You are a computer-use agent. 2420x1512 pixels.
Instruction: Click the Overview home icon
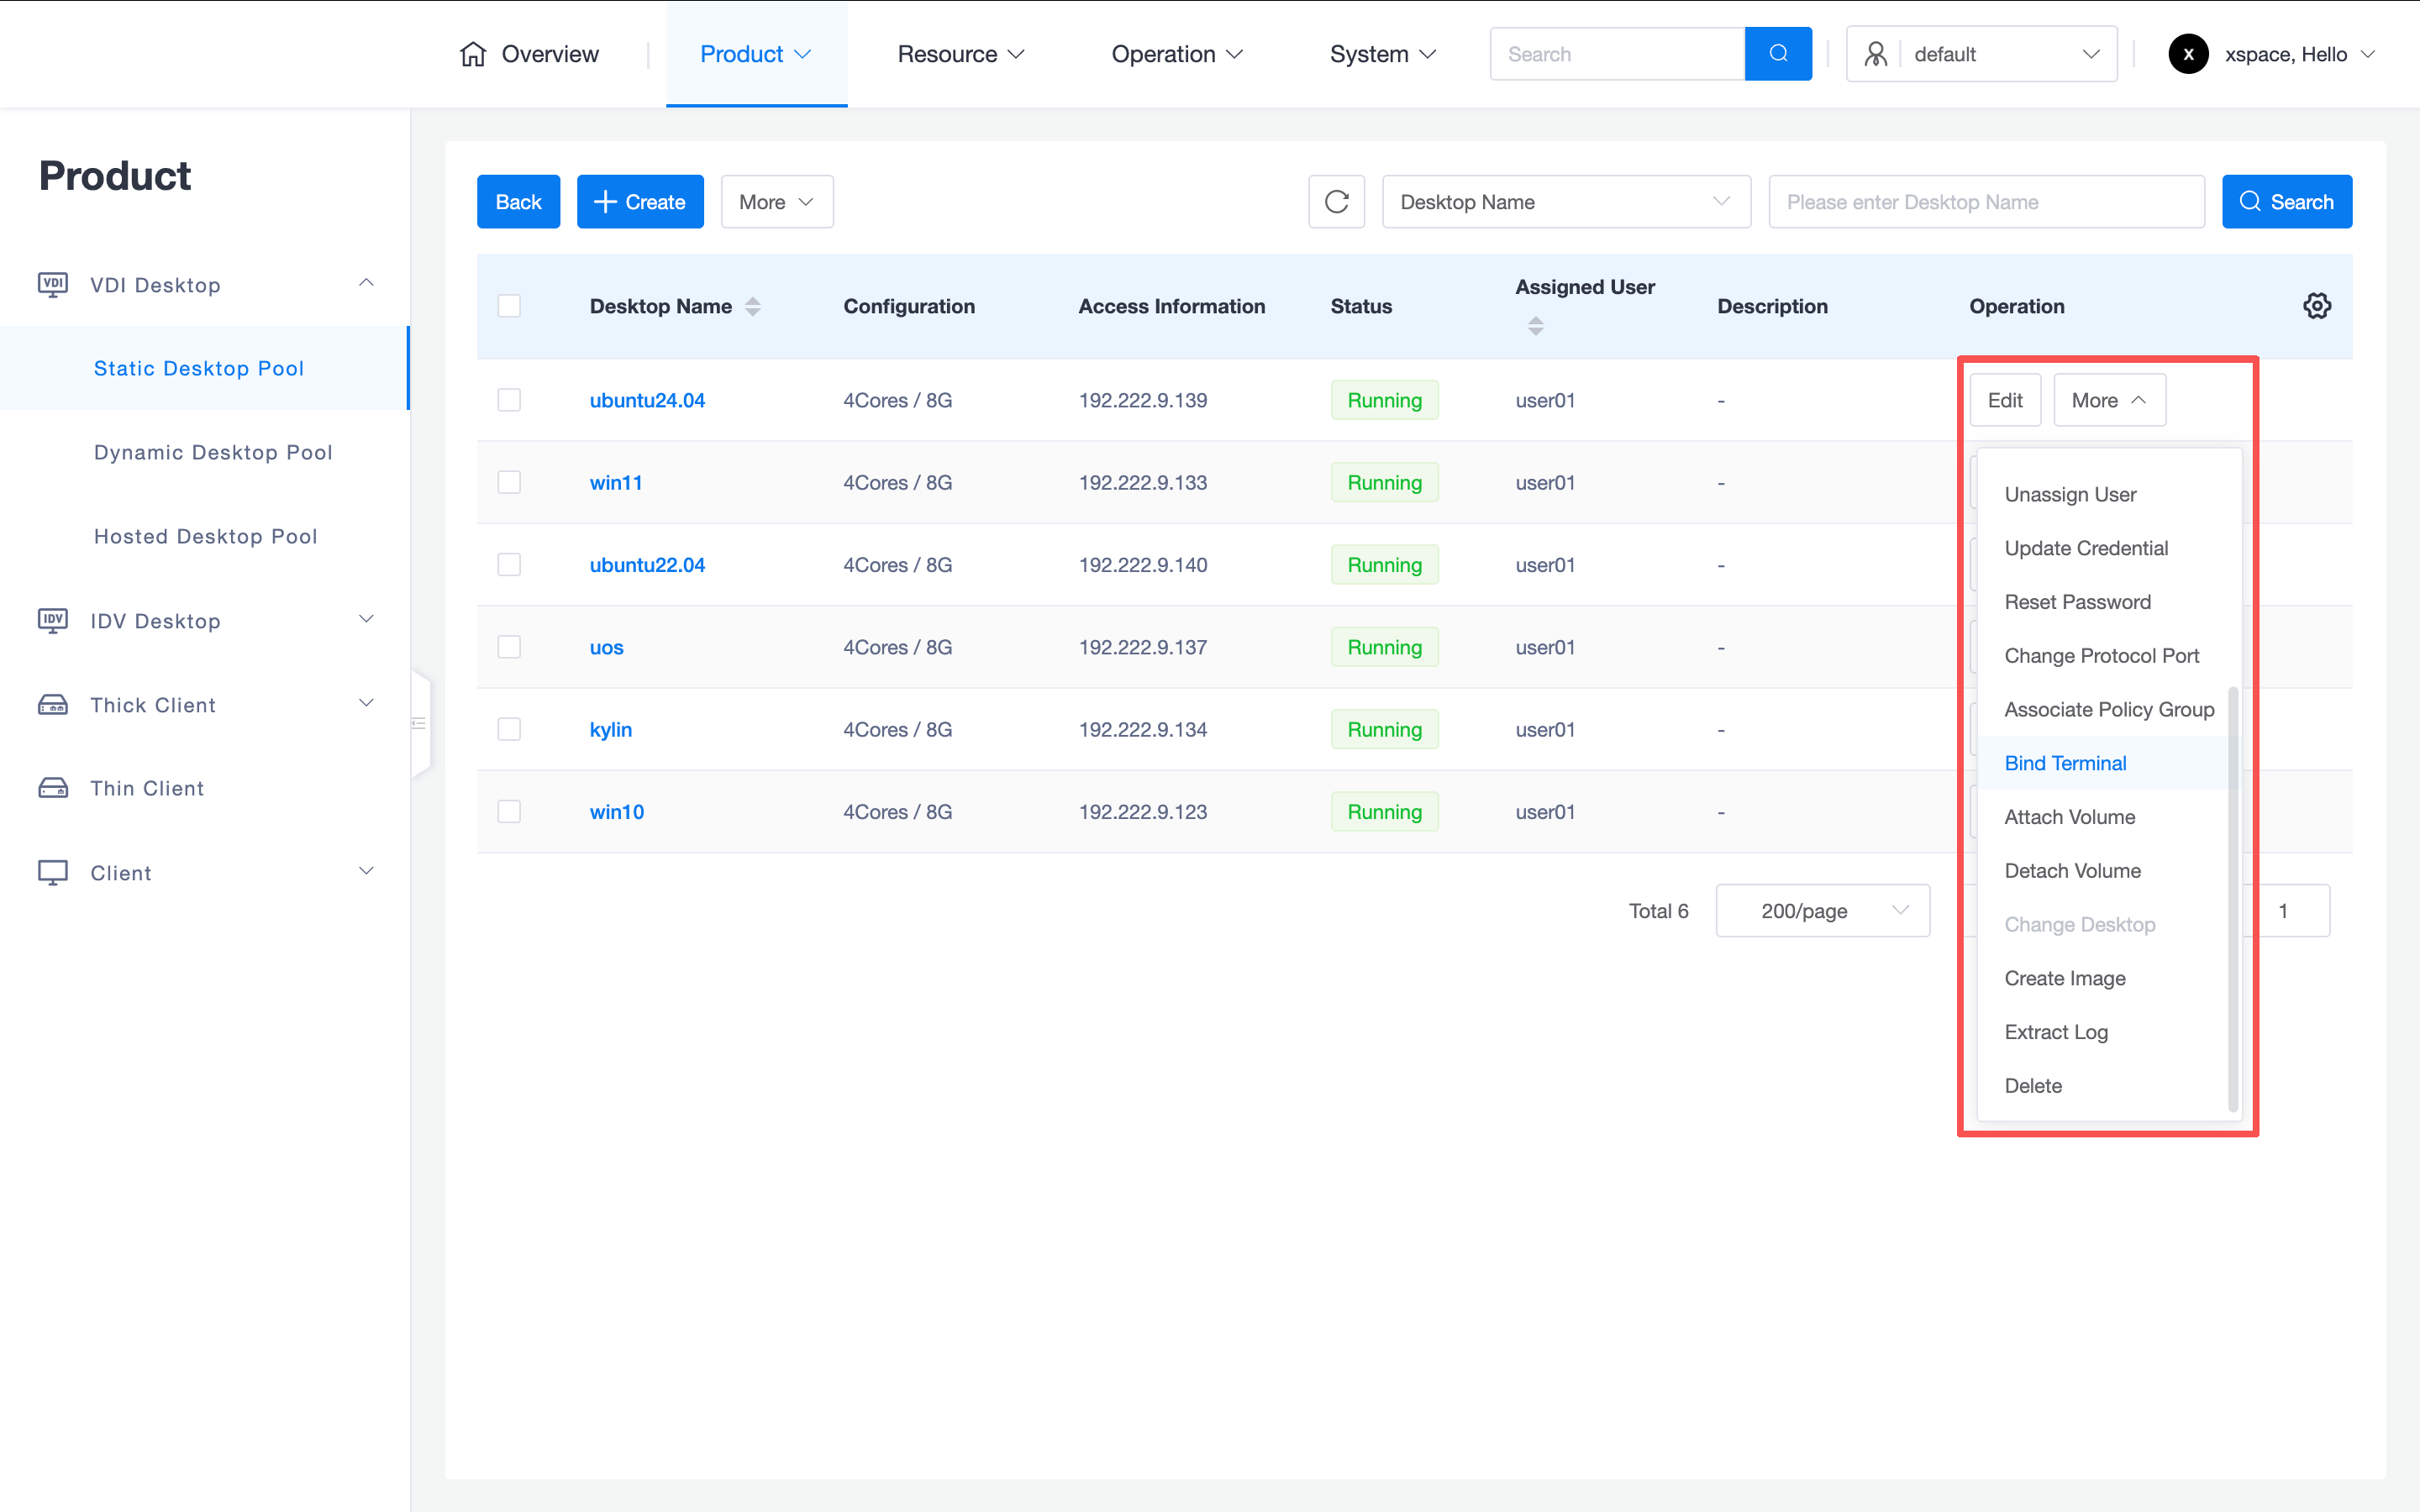(x=473, y=54)
